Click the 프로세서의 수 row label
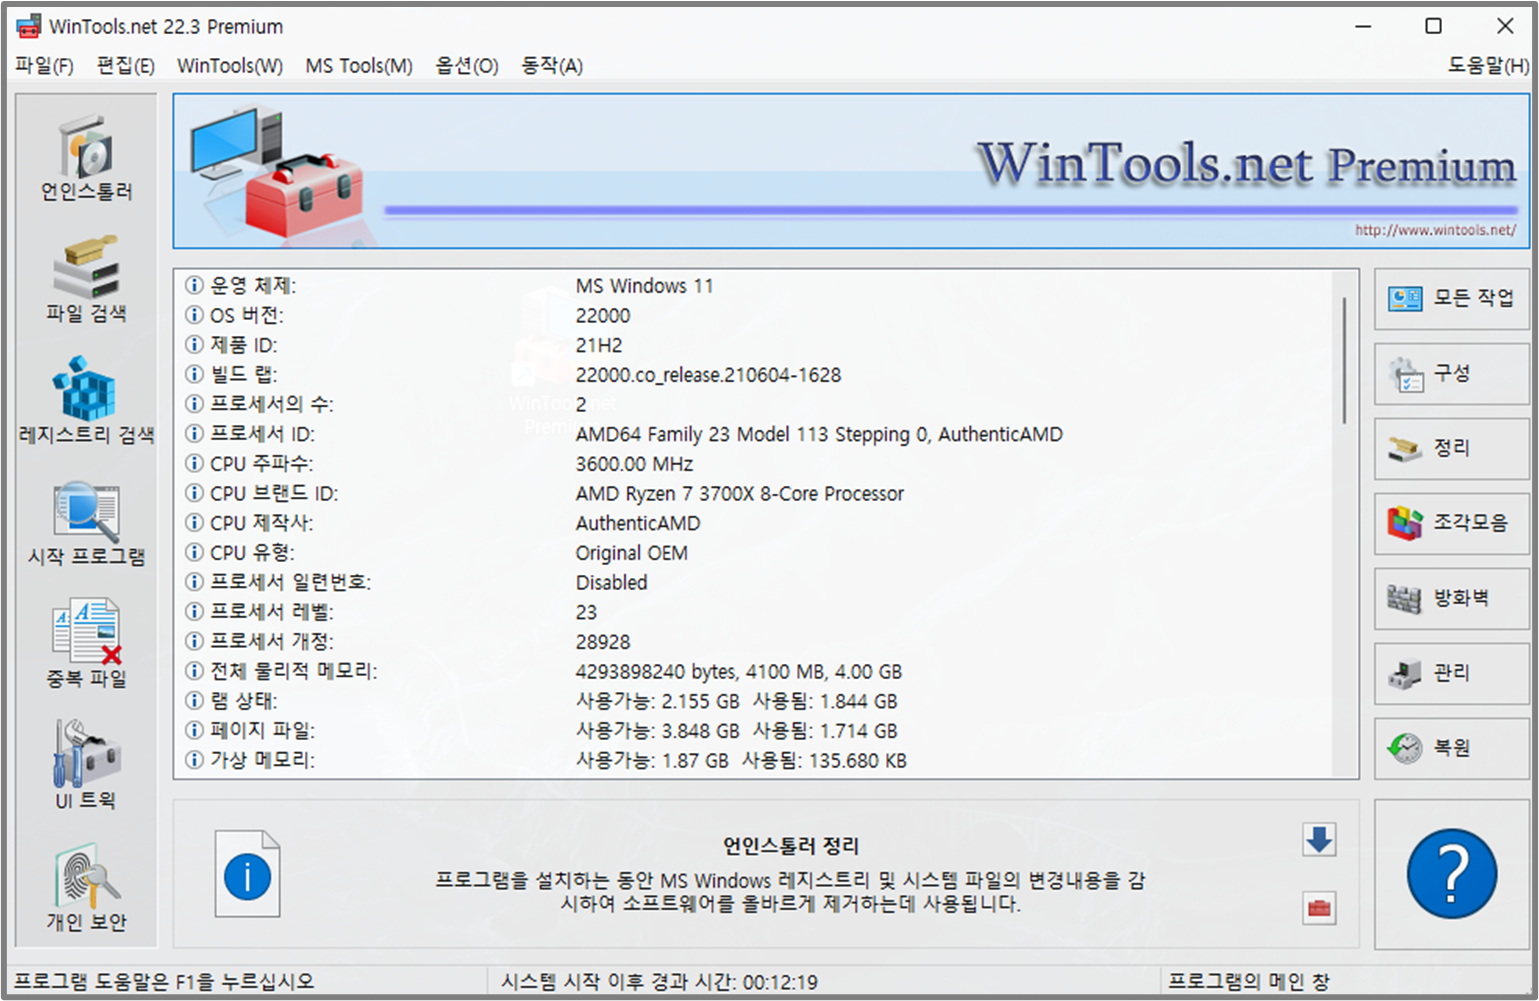 [x=271, y=405]
